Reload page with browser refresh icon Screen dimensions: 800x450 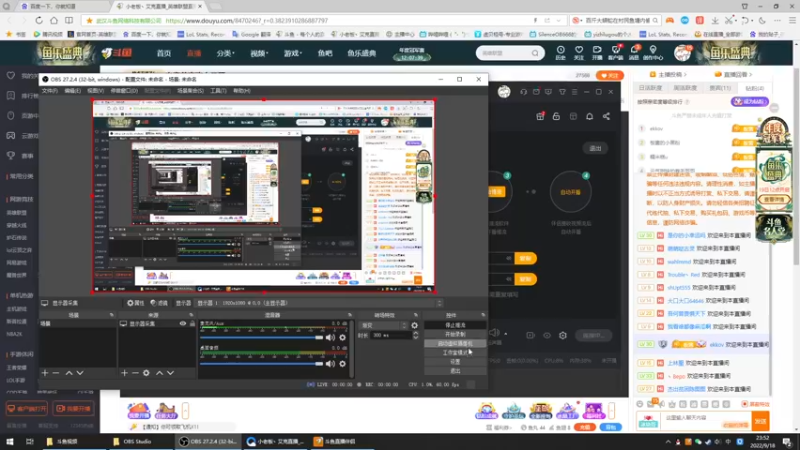point(39,20)
